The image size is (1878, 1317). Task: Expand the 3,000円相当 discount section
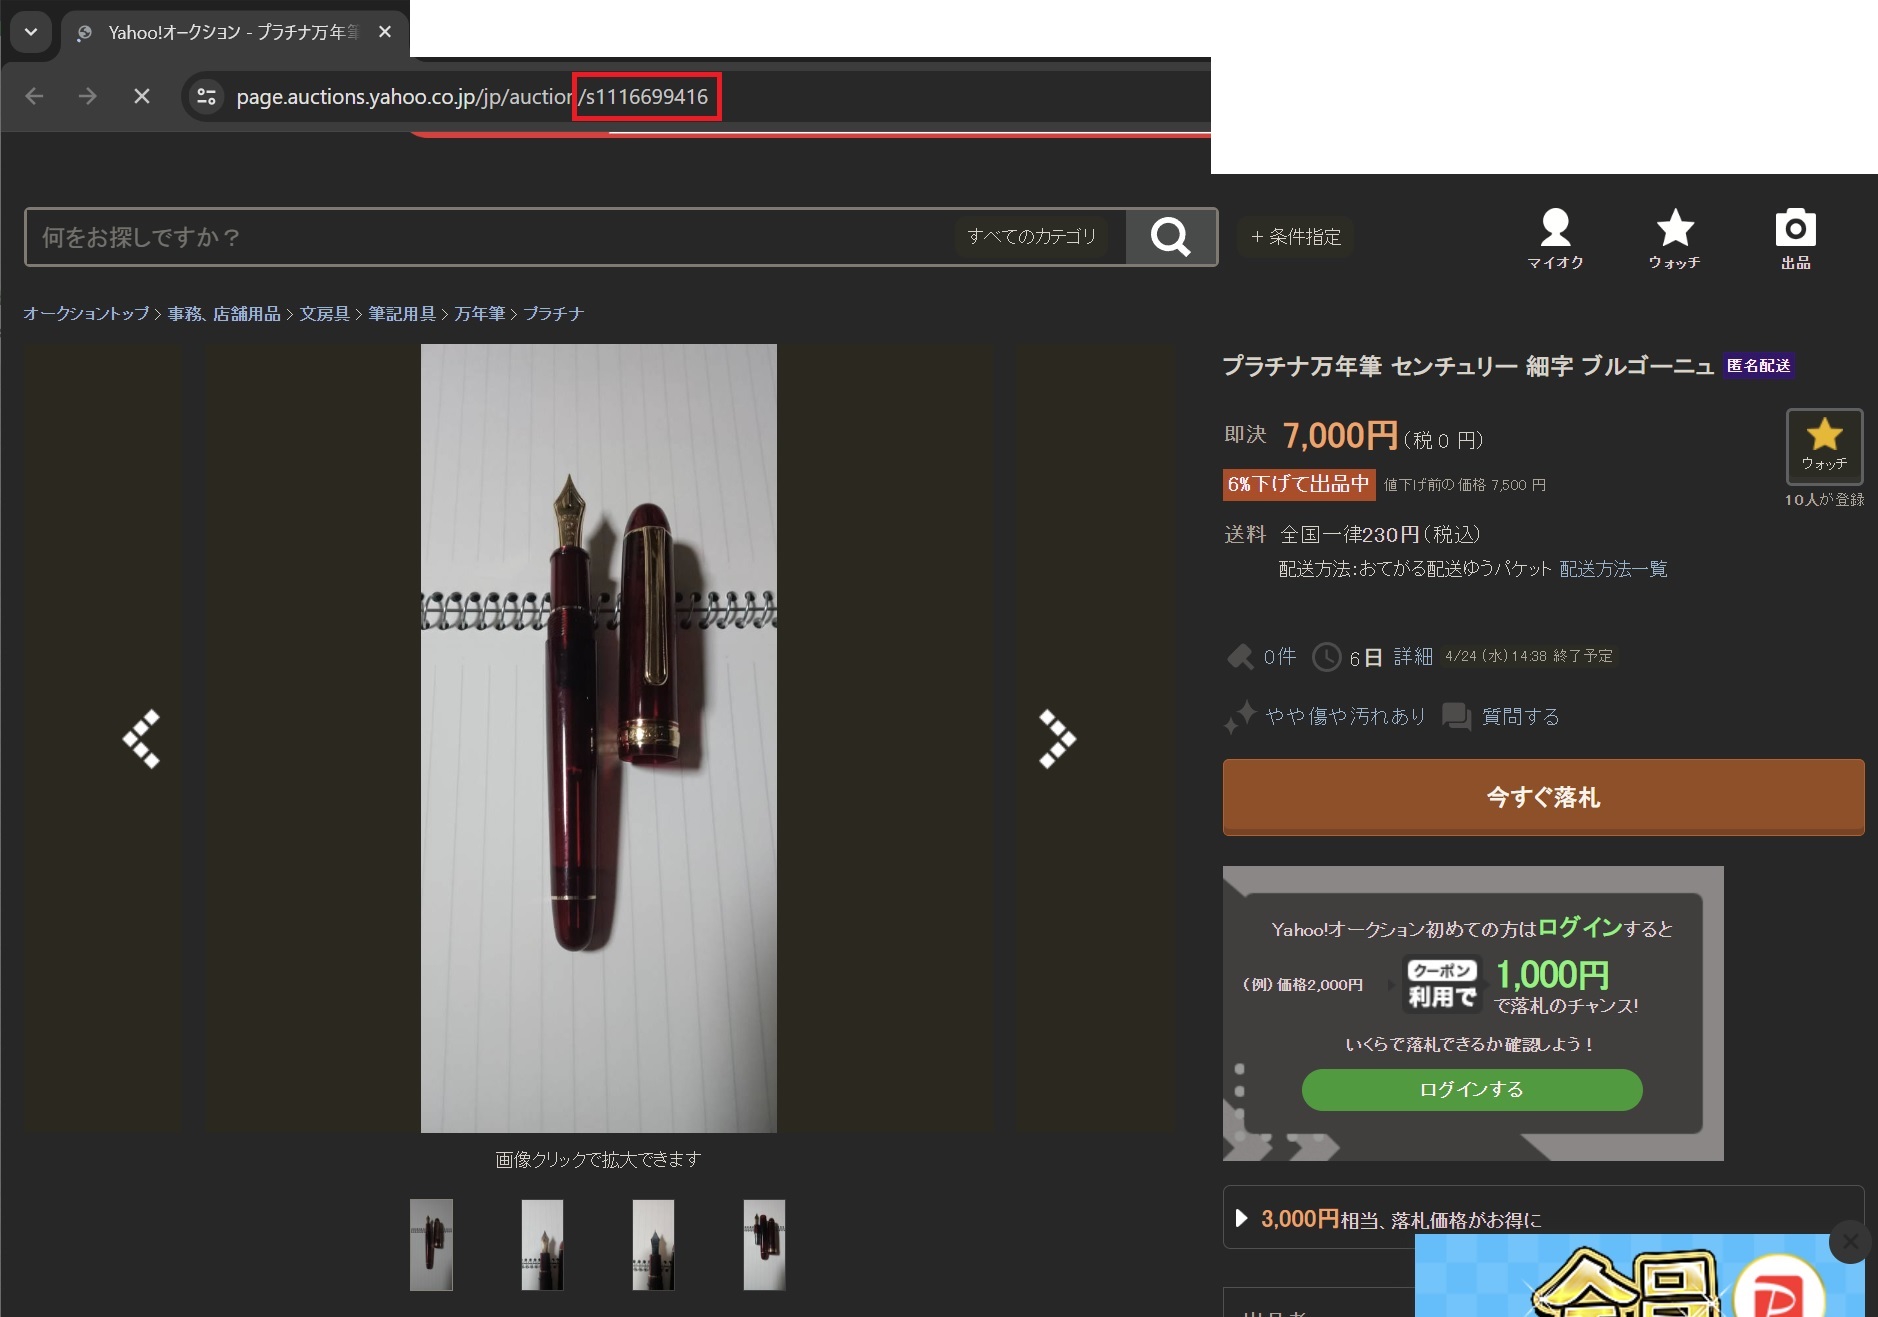pos(1543,1218)
